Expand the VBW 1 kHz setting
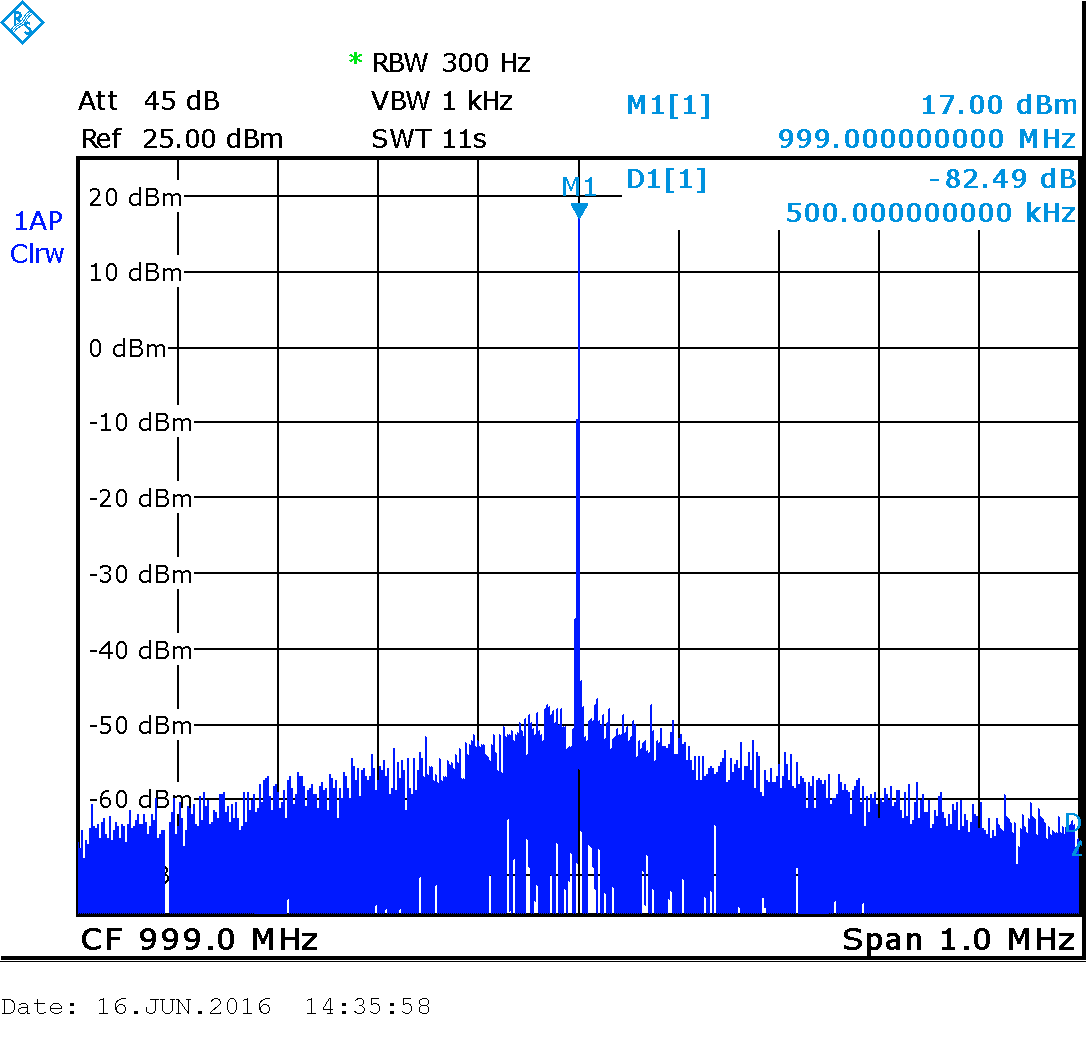Screen dimensions: 1086x1054 tap(440, 101)
